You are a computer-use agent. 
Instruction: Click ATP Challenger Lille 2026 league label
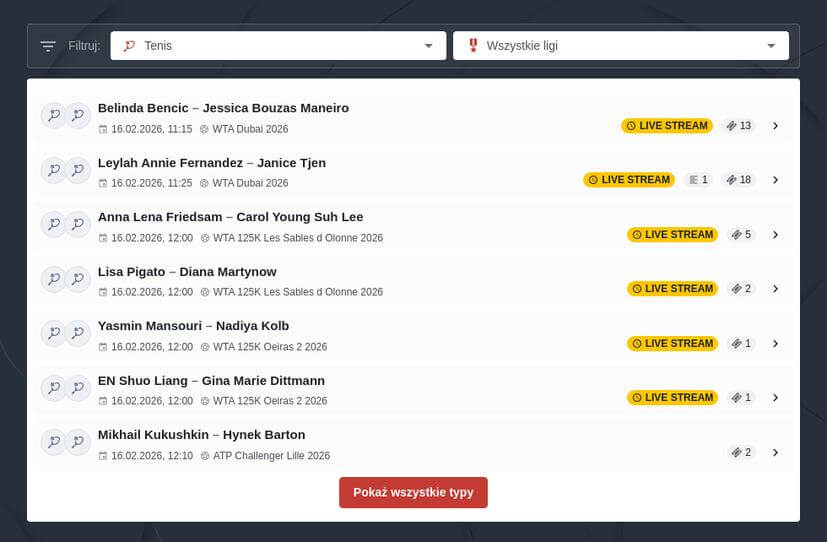(270, 456)
